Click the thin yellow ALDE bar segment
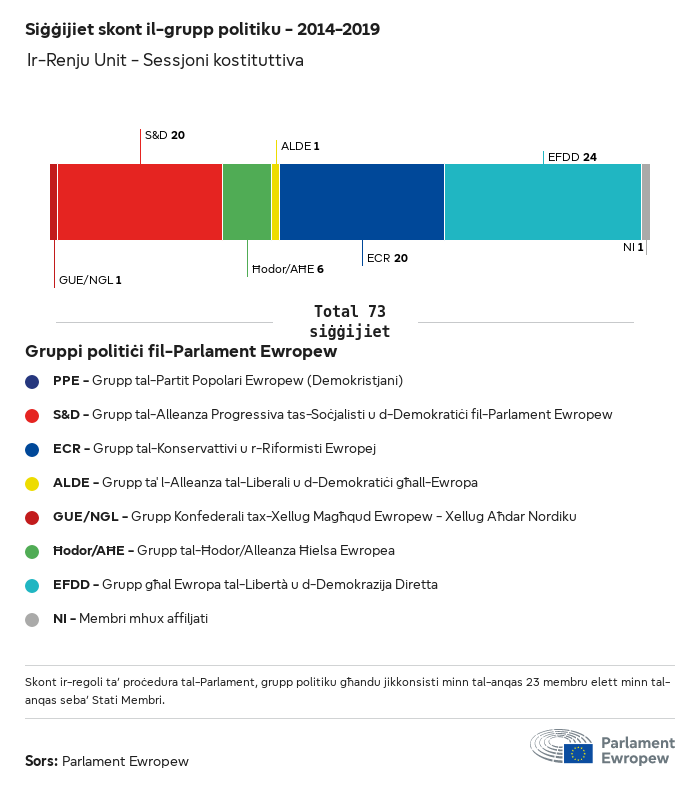This screenshot has height=786, width=700. 275,202
